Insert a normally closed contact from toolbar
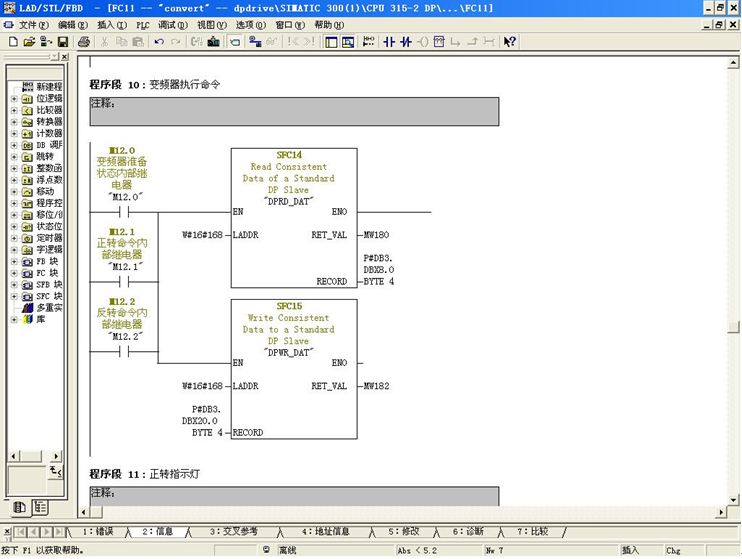The width and height of the screenshot is (742, 559). (406, 42)
